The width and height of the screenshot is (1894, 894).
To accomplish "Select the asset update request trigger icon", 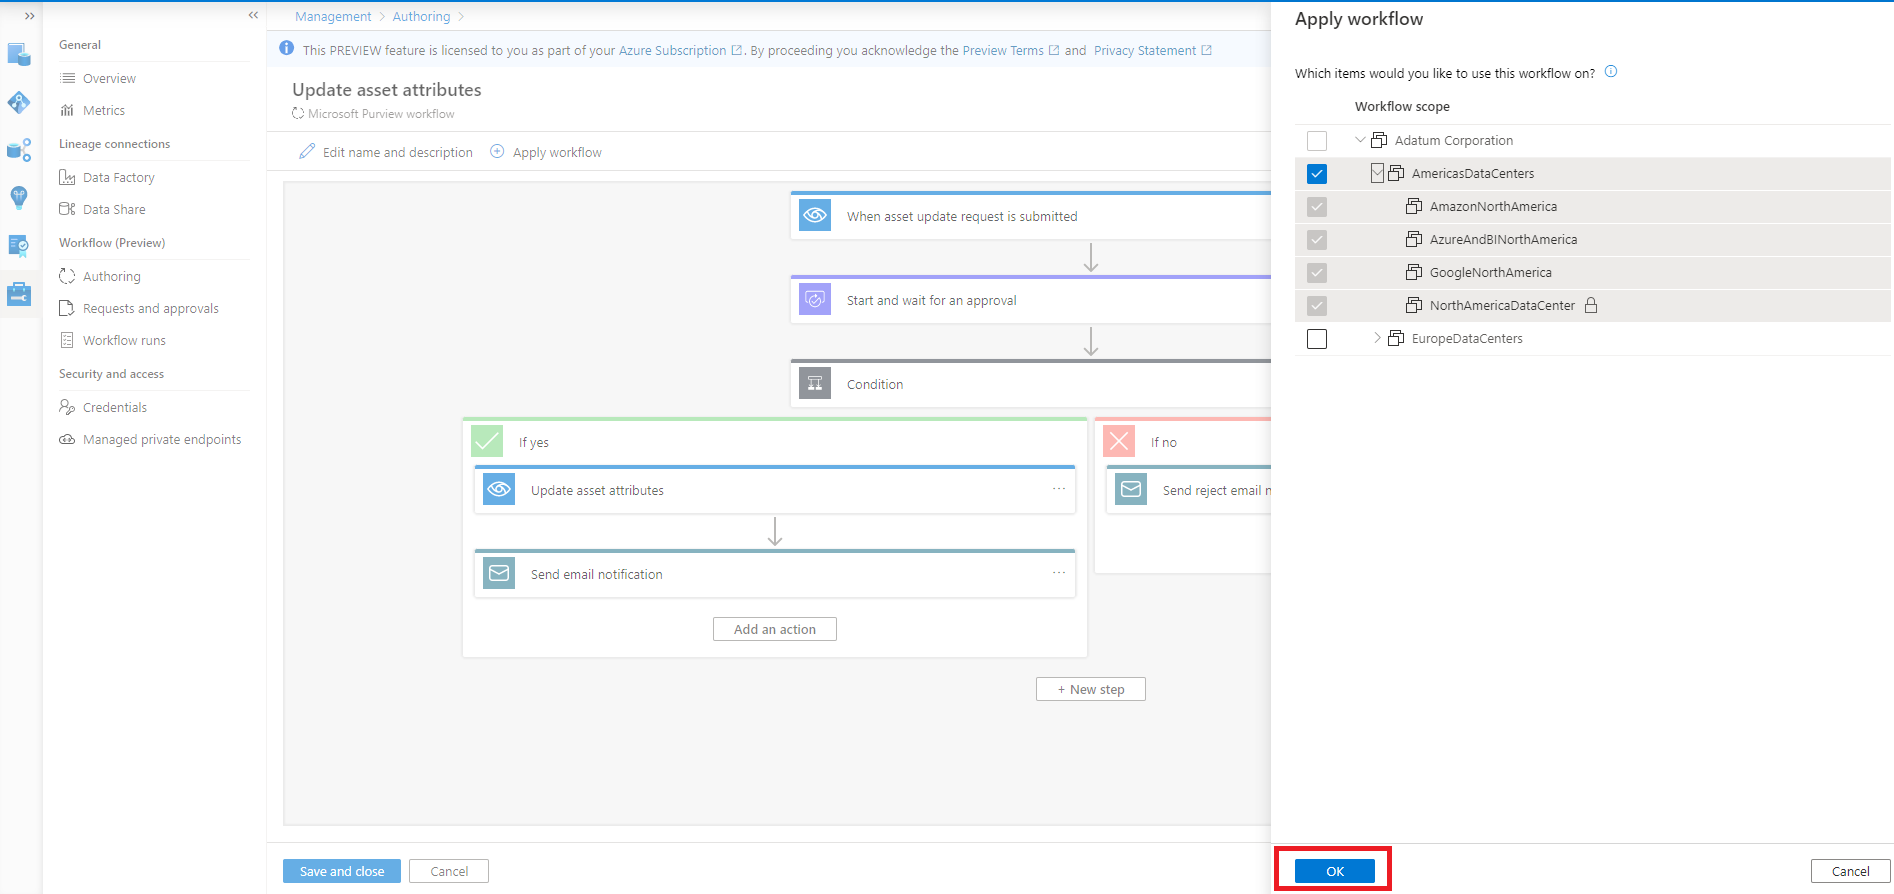I will point(815,216).
